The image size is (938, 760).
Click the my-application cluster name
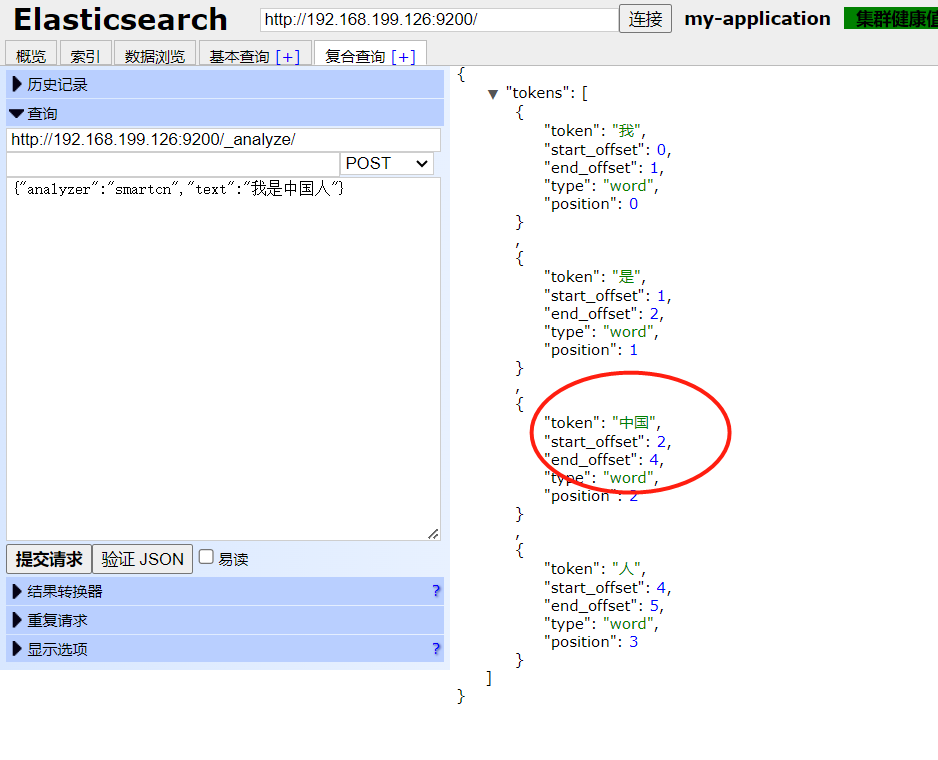[x=757, y=19]
